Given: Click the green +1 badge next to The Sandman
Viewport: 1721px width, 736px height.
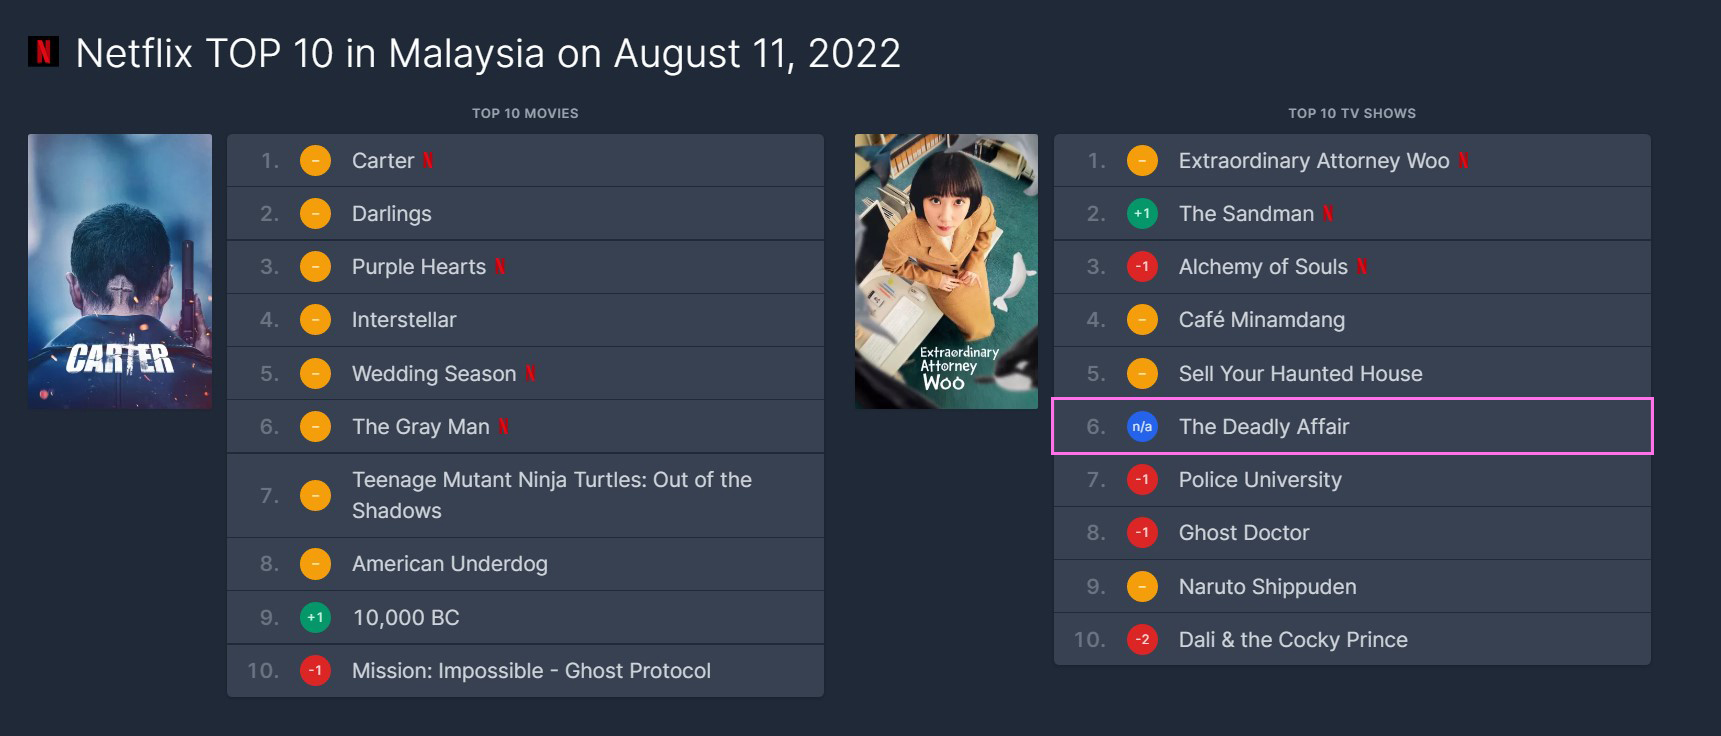Looking at the screenshot, I should pyautogui.click(x=1142, y=213).
